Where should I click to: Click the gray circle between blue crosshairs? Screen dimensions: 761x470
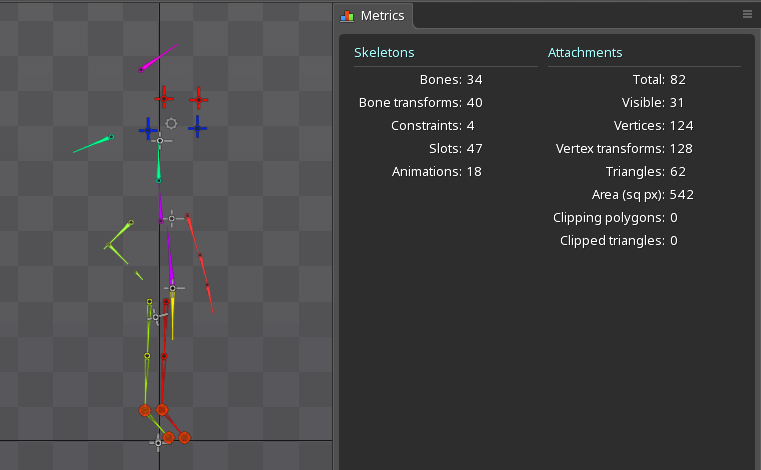coord(171,123)
